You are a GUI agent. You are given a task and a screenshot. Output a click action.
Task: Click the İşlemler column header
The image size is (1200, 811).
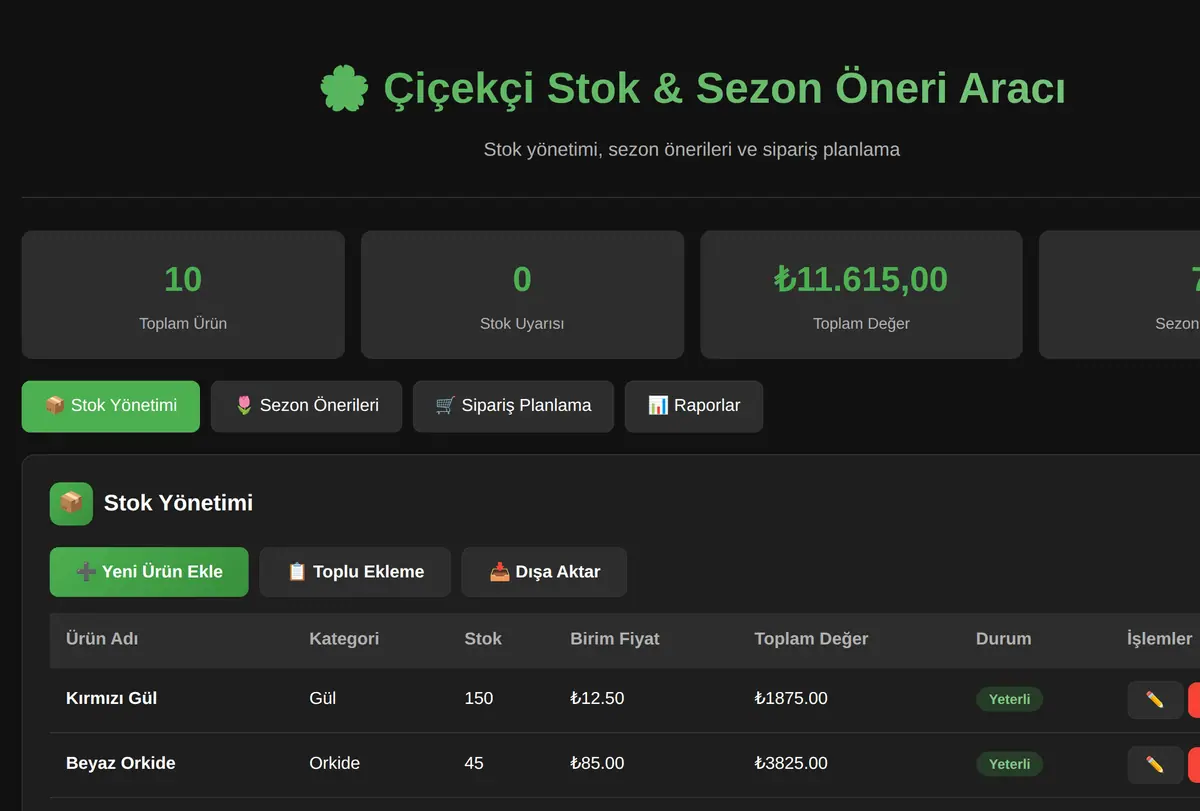[x=1159, y=639]
